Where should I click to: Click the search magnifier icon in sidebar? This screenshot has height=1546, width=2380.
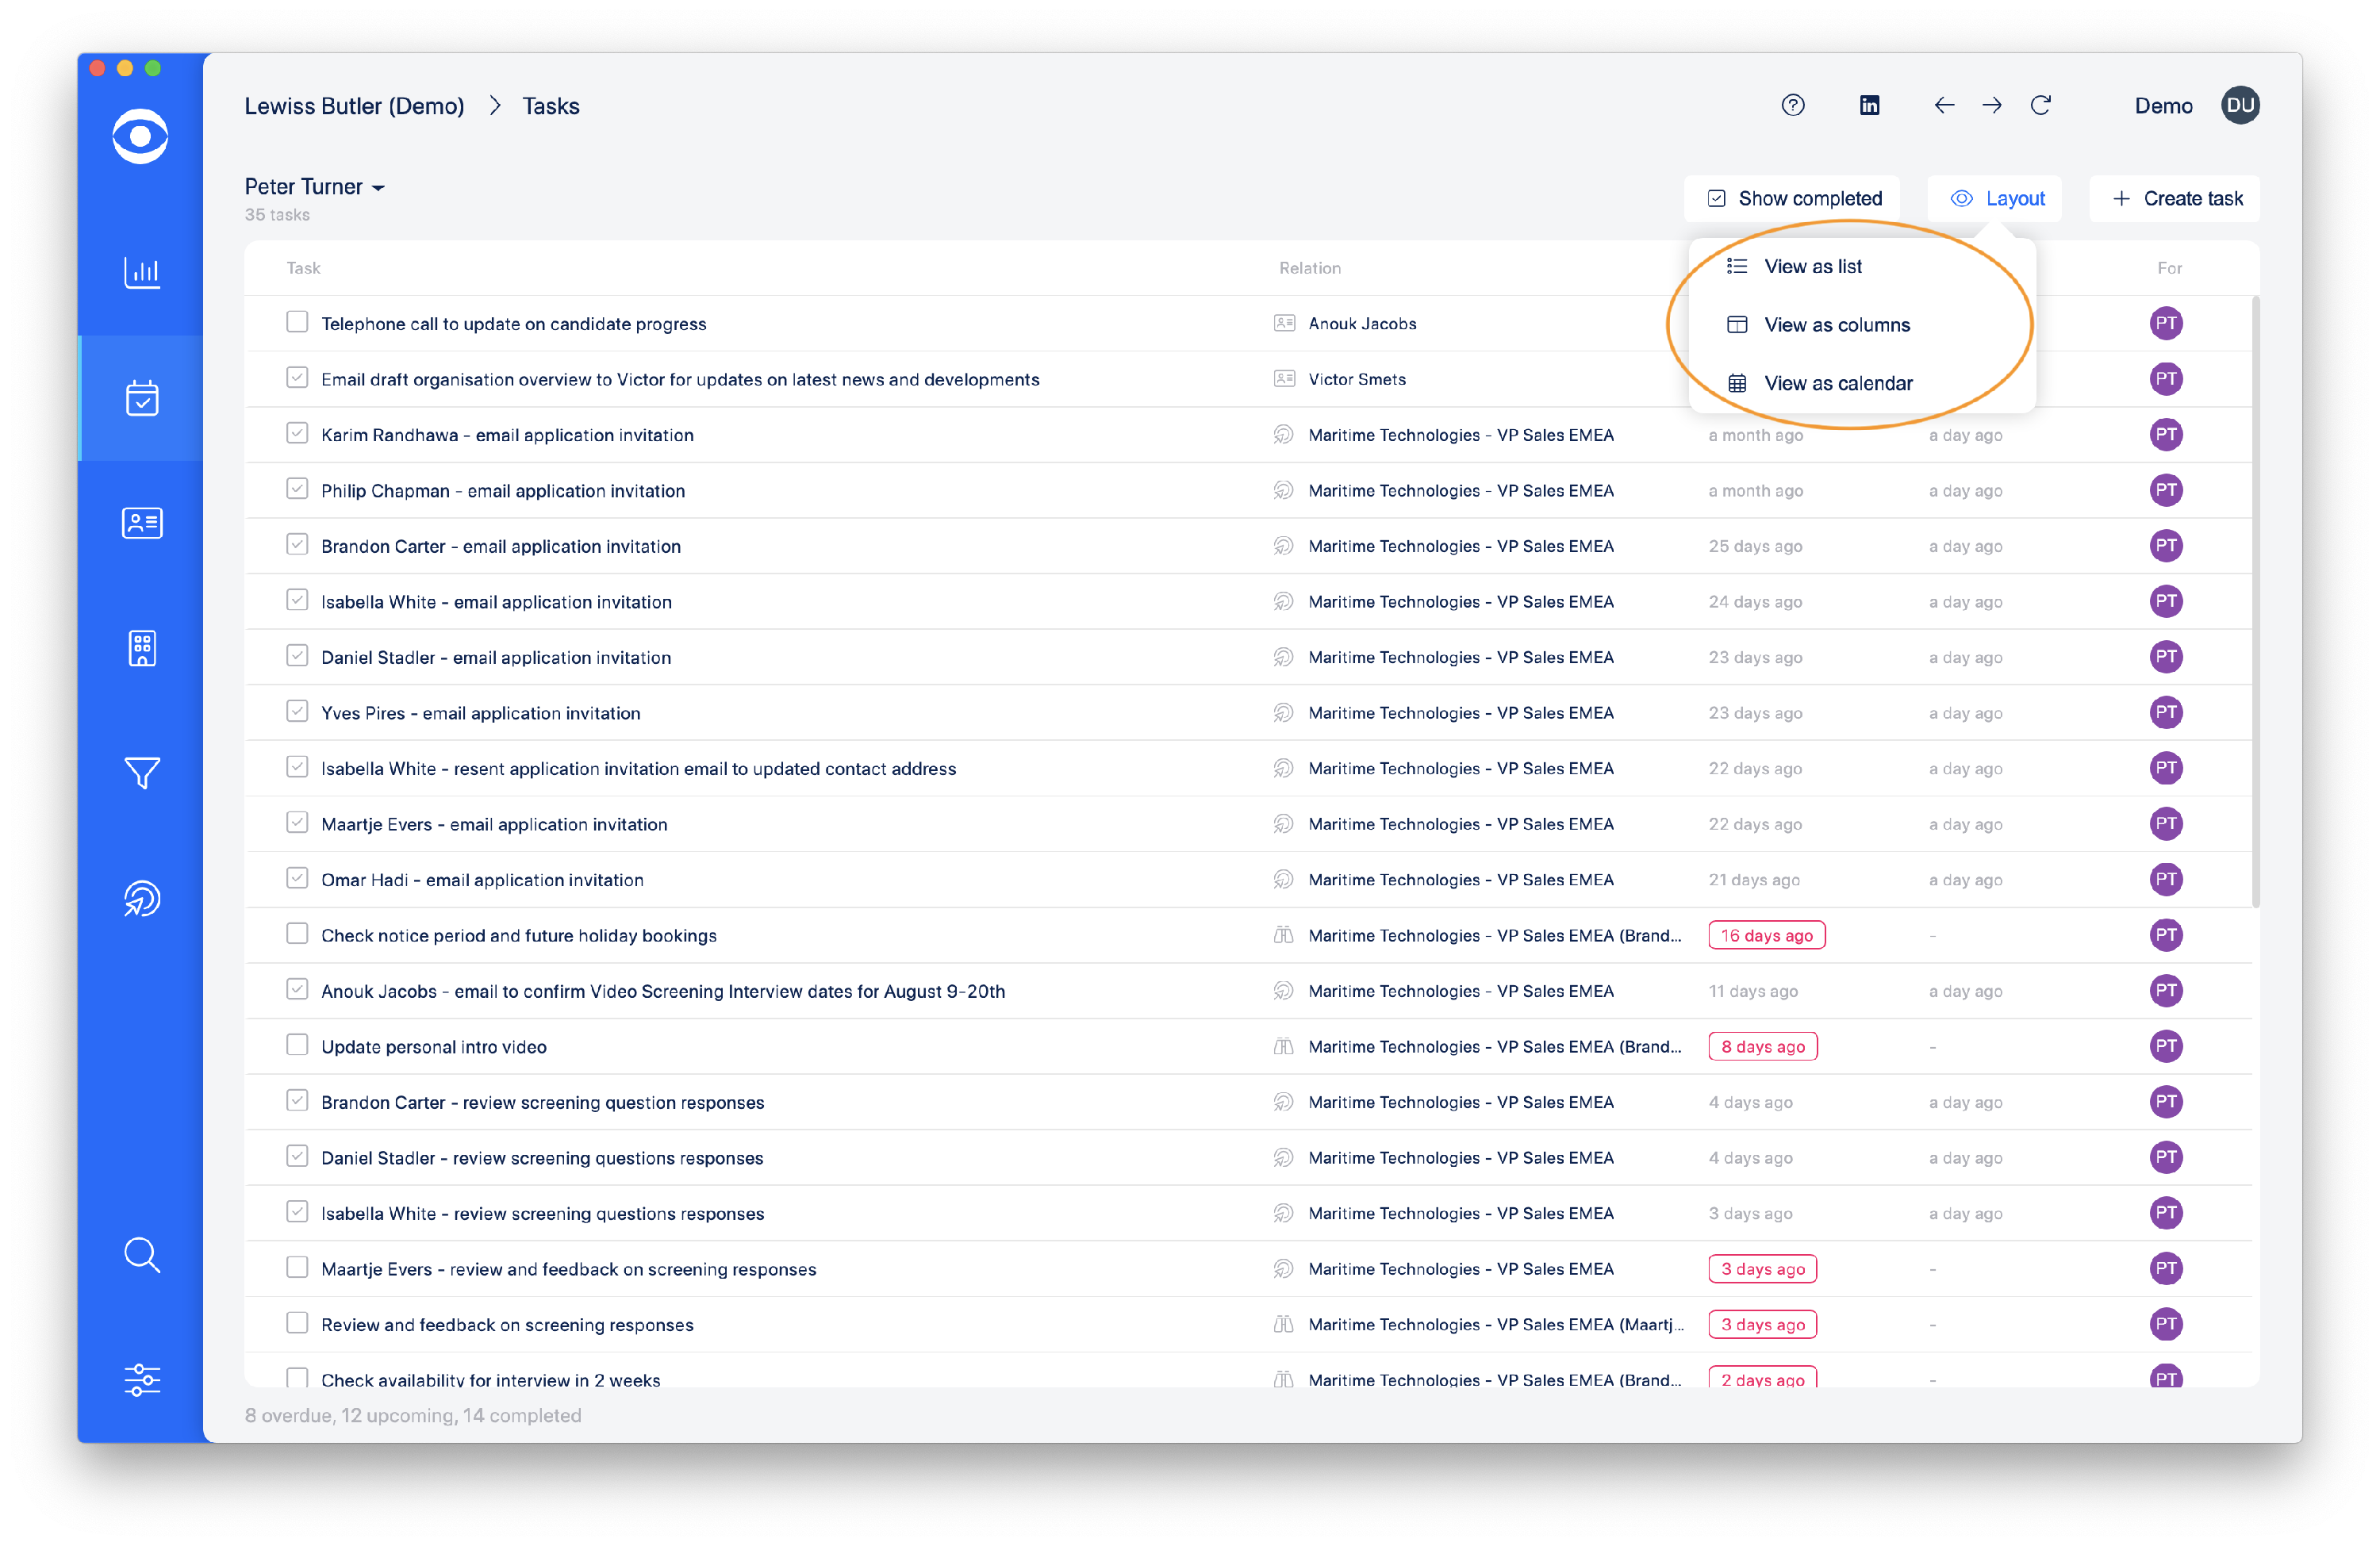pyautogui.click(x=141, y=1254)
